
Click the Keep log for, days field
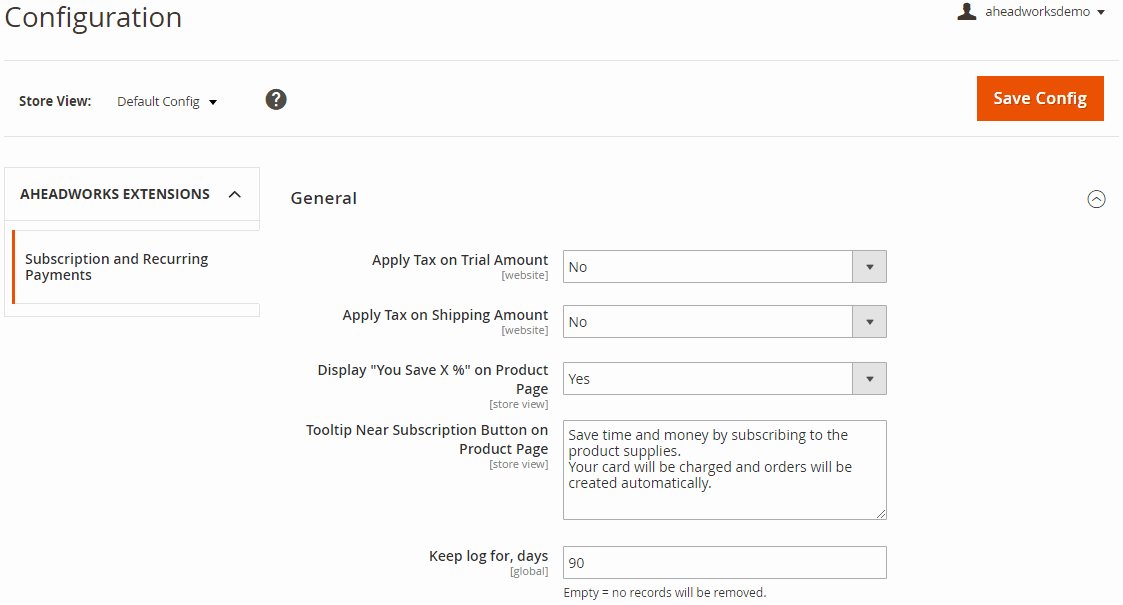tap(724, 563)
